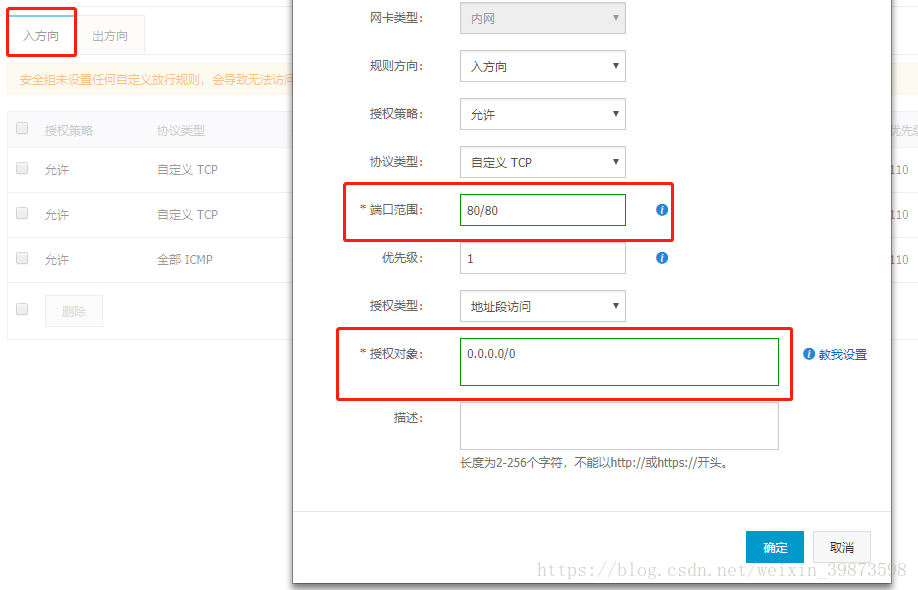Click the 协议类型 column header
918x590 pixels.
click(x=181, y=131)
